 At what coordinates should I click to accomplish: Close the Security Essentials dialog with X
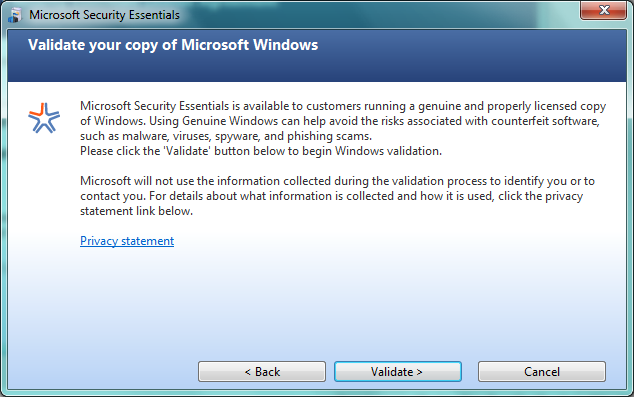(x=603, y=10)
